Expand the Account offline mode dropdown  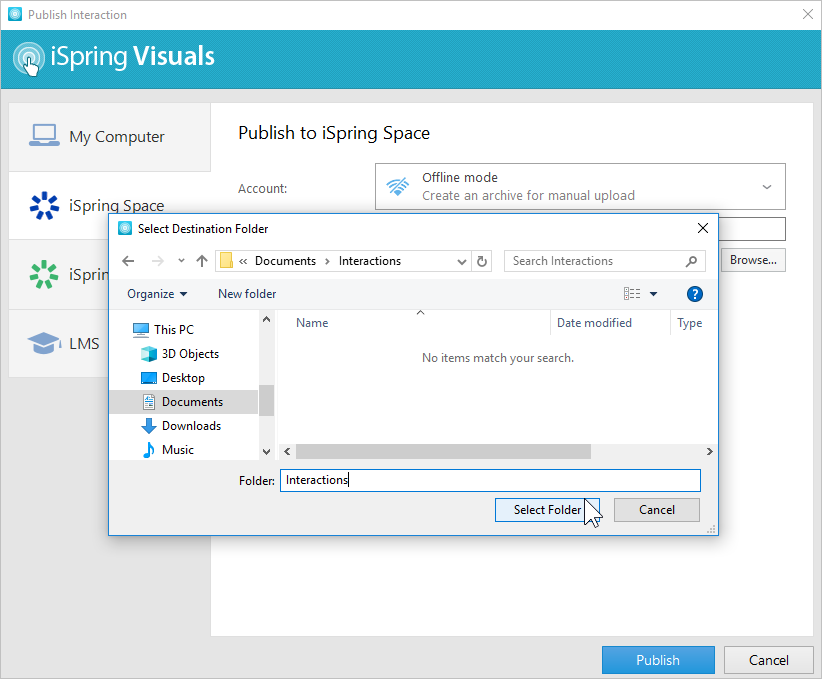click(766, 187)
